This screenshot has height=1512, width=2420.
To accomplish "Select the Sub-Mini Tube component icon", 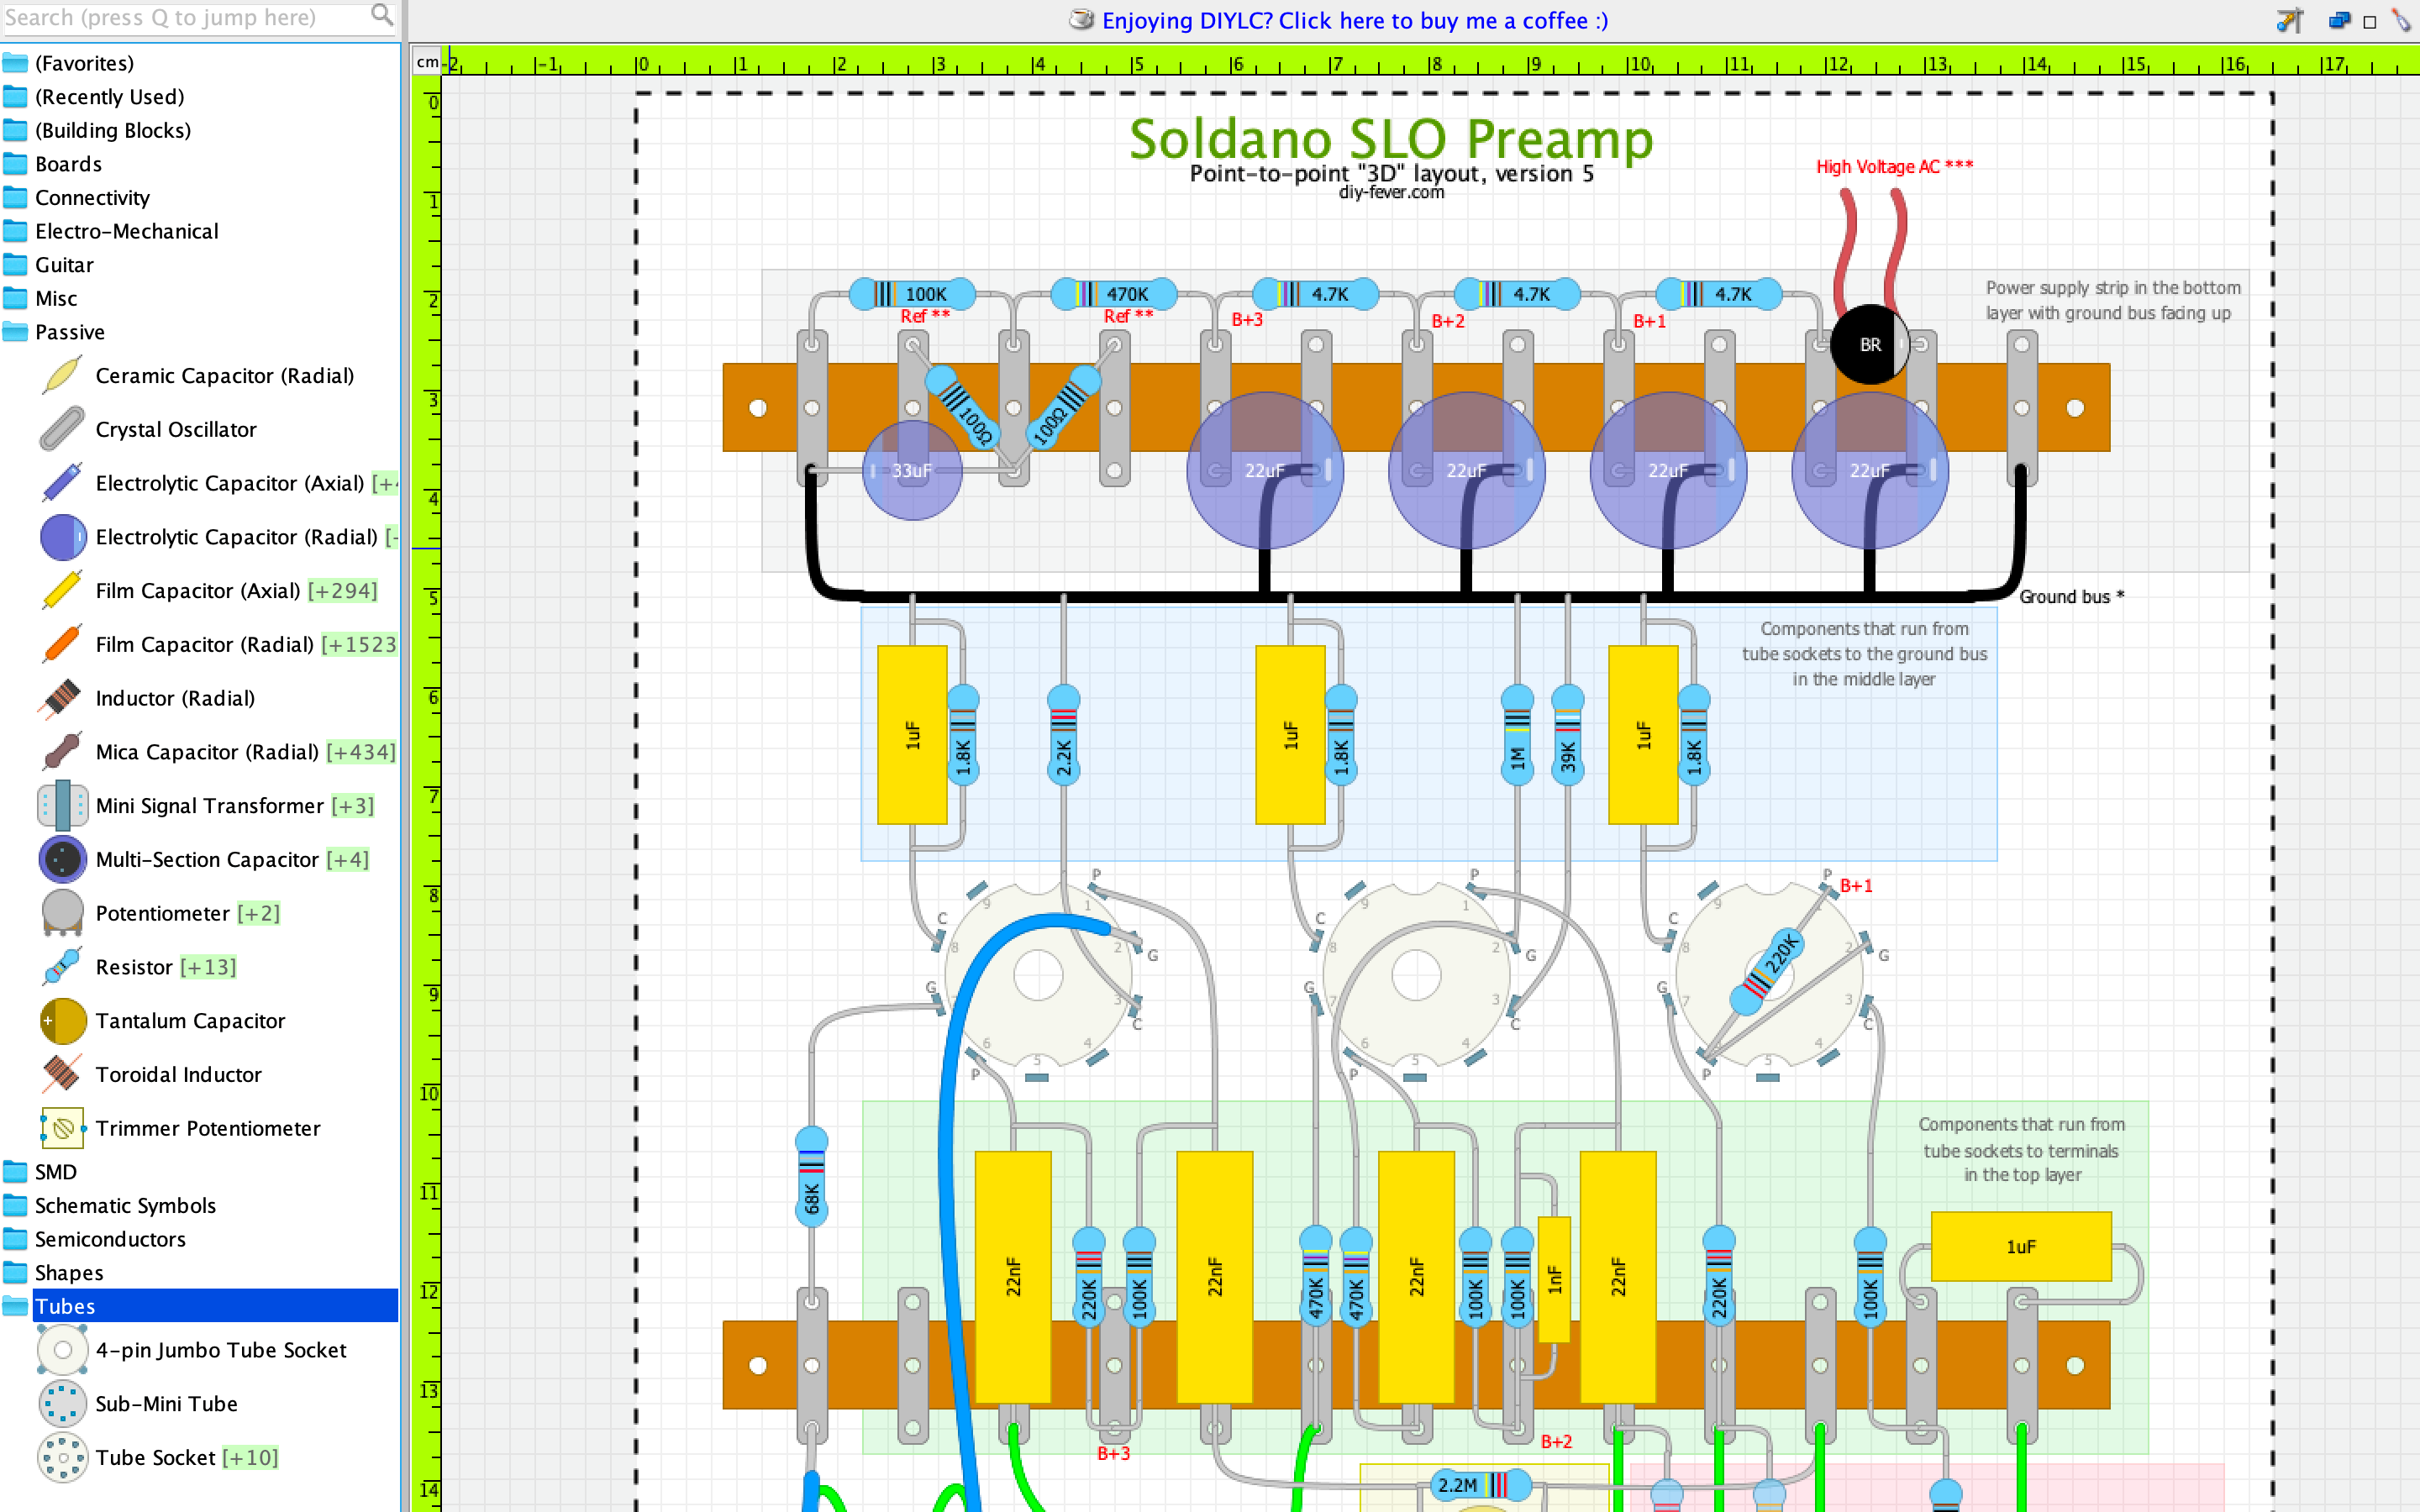I will (62, 1404).
